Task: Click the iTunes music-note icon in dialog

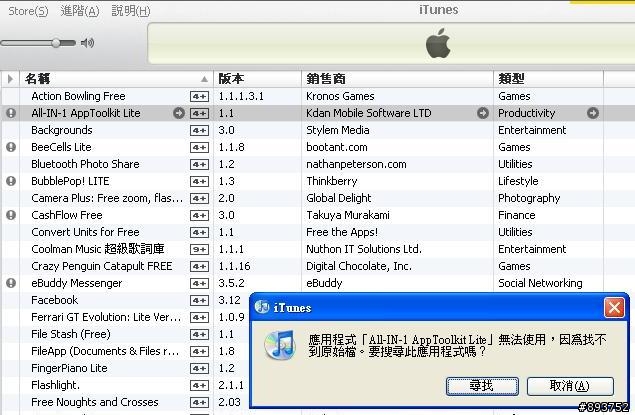Action: click(x=280, y=344)
